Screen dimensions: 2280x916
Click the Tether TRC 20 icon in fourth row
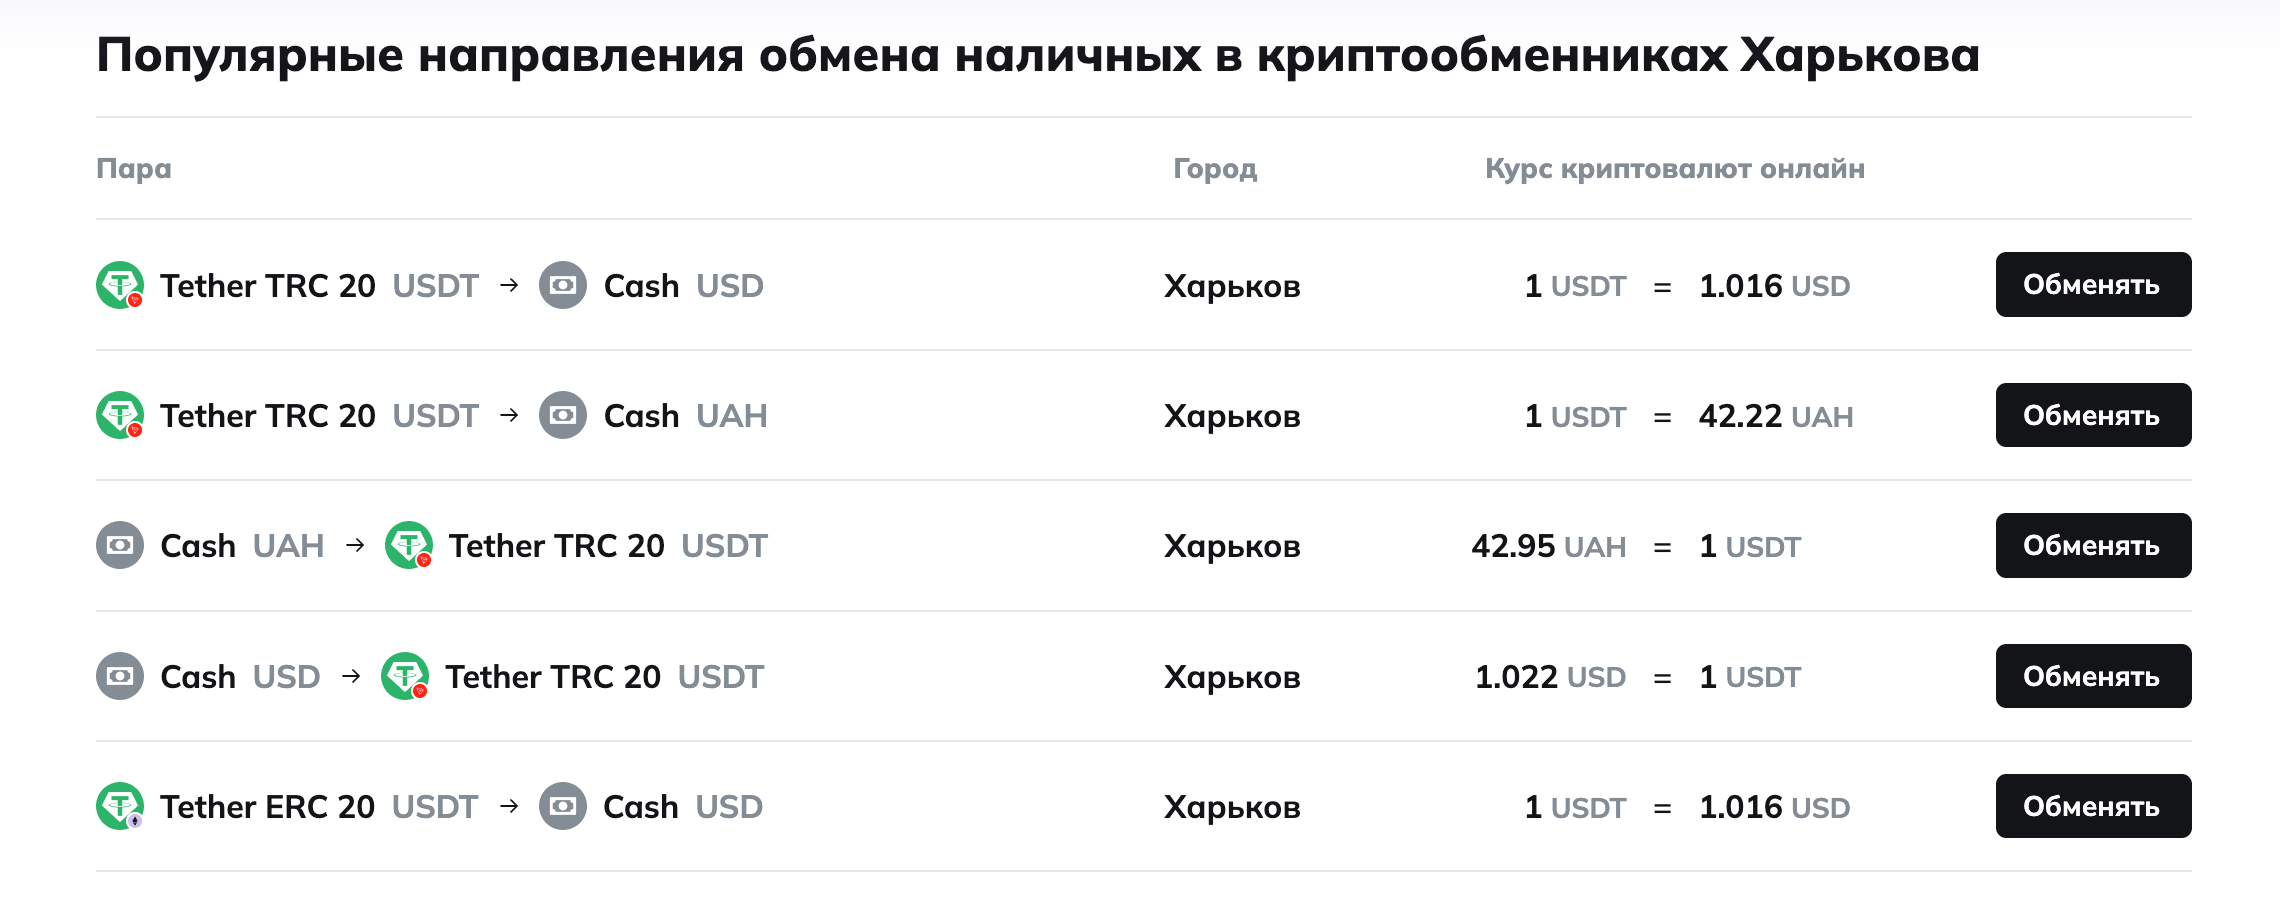(405, 676)
